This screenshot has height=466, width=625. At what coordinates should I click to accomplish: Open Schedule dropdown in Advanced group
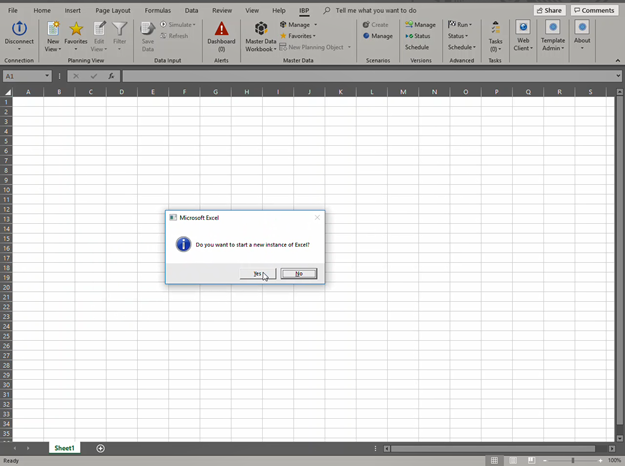point(462,47)
